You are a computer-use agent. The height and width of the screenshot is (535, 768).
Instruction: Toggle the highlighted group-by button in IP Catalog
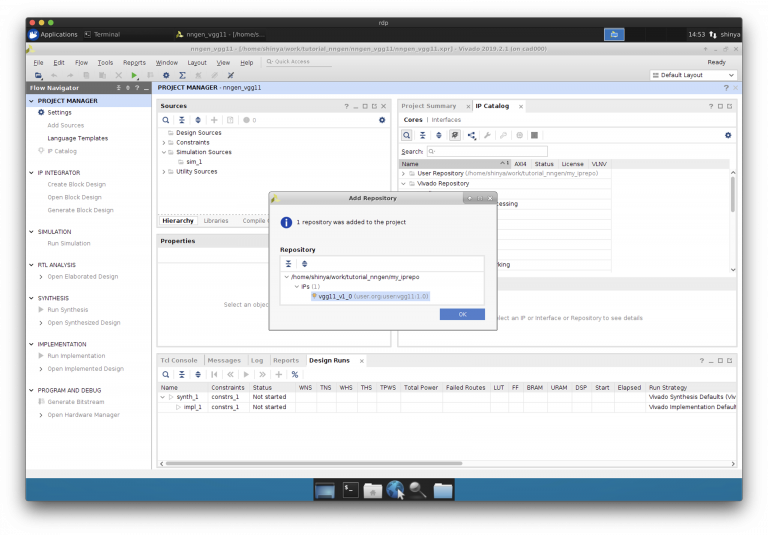point(455,135)
